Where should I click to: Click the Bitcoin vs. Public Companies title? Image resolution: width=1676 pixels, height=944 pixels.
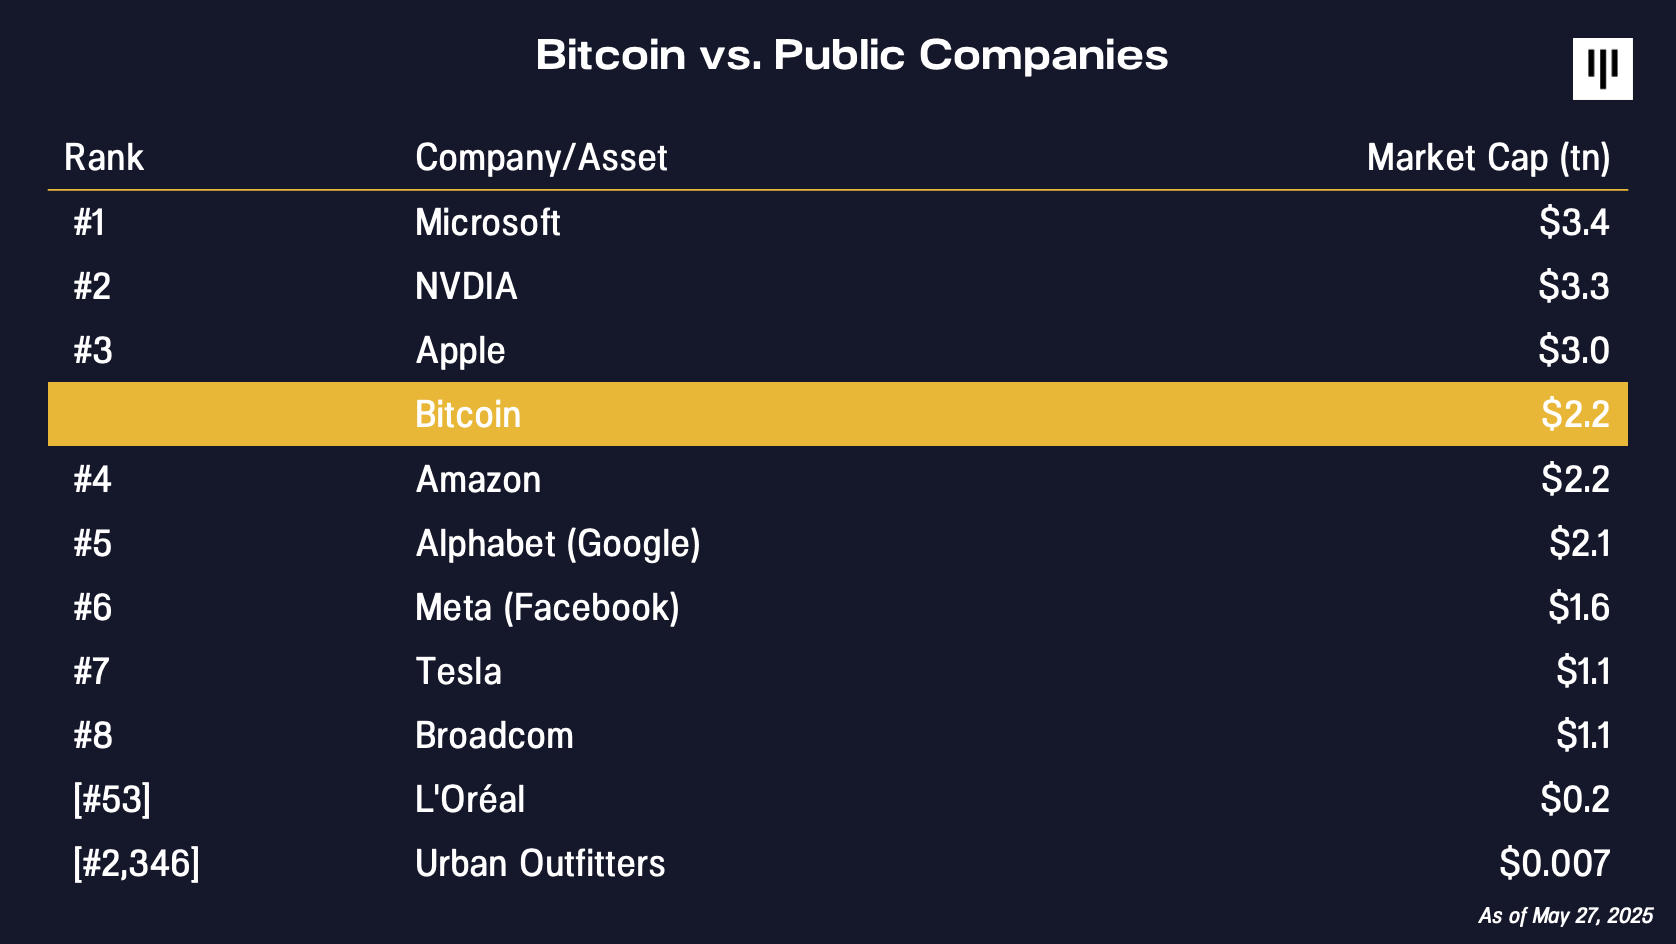coord(852,55)
